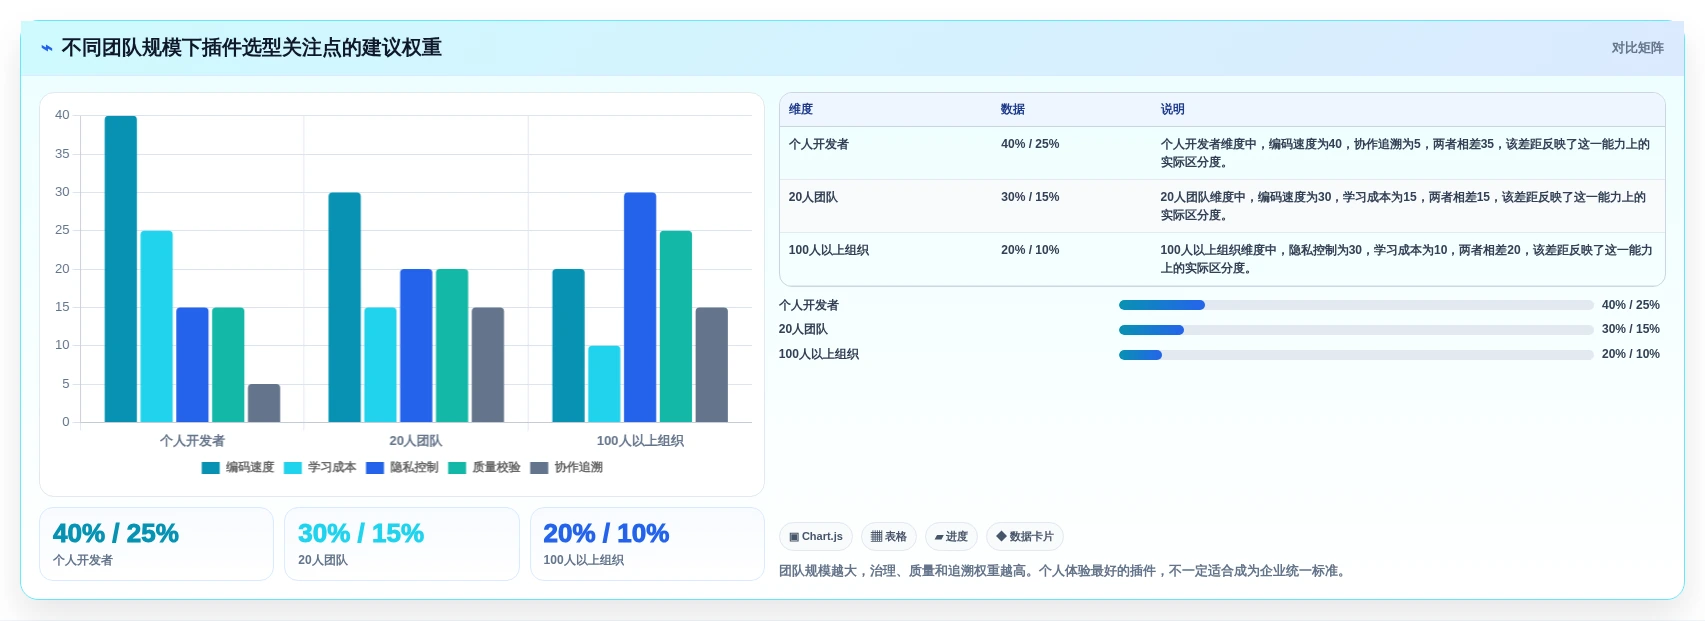This screenshot has width=1705, height=621.
Task: Click the chart title 不同团队规模下插件选型关注点的建议权重
Action: (x=251, y=48)
